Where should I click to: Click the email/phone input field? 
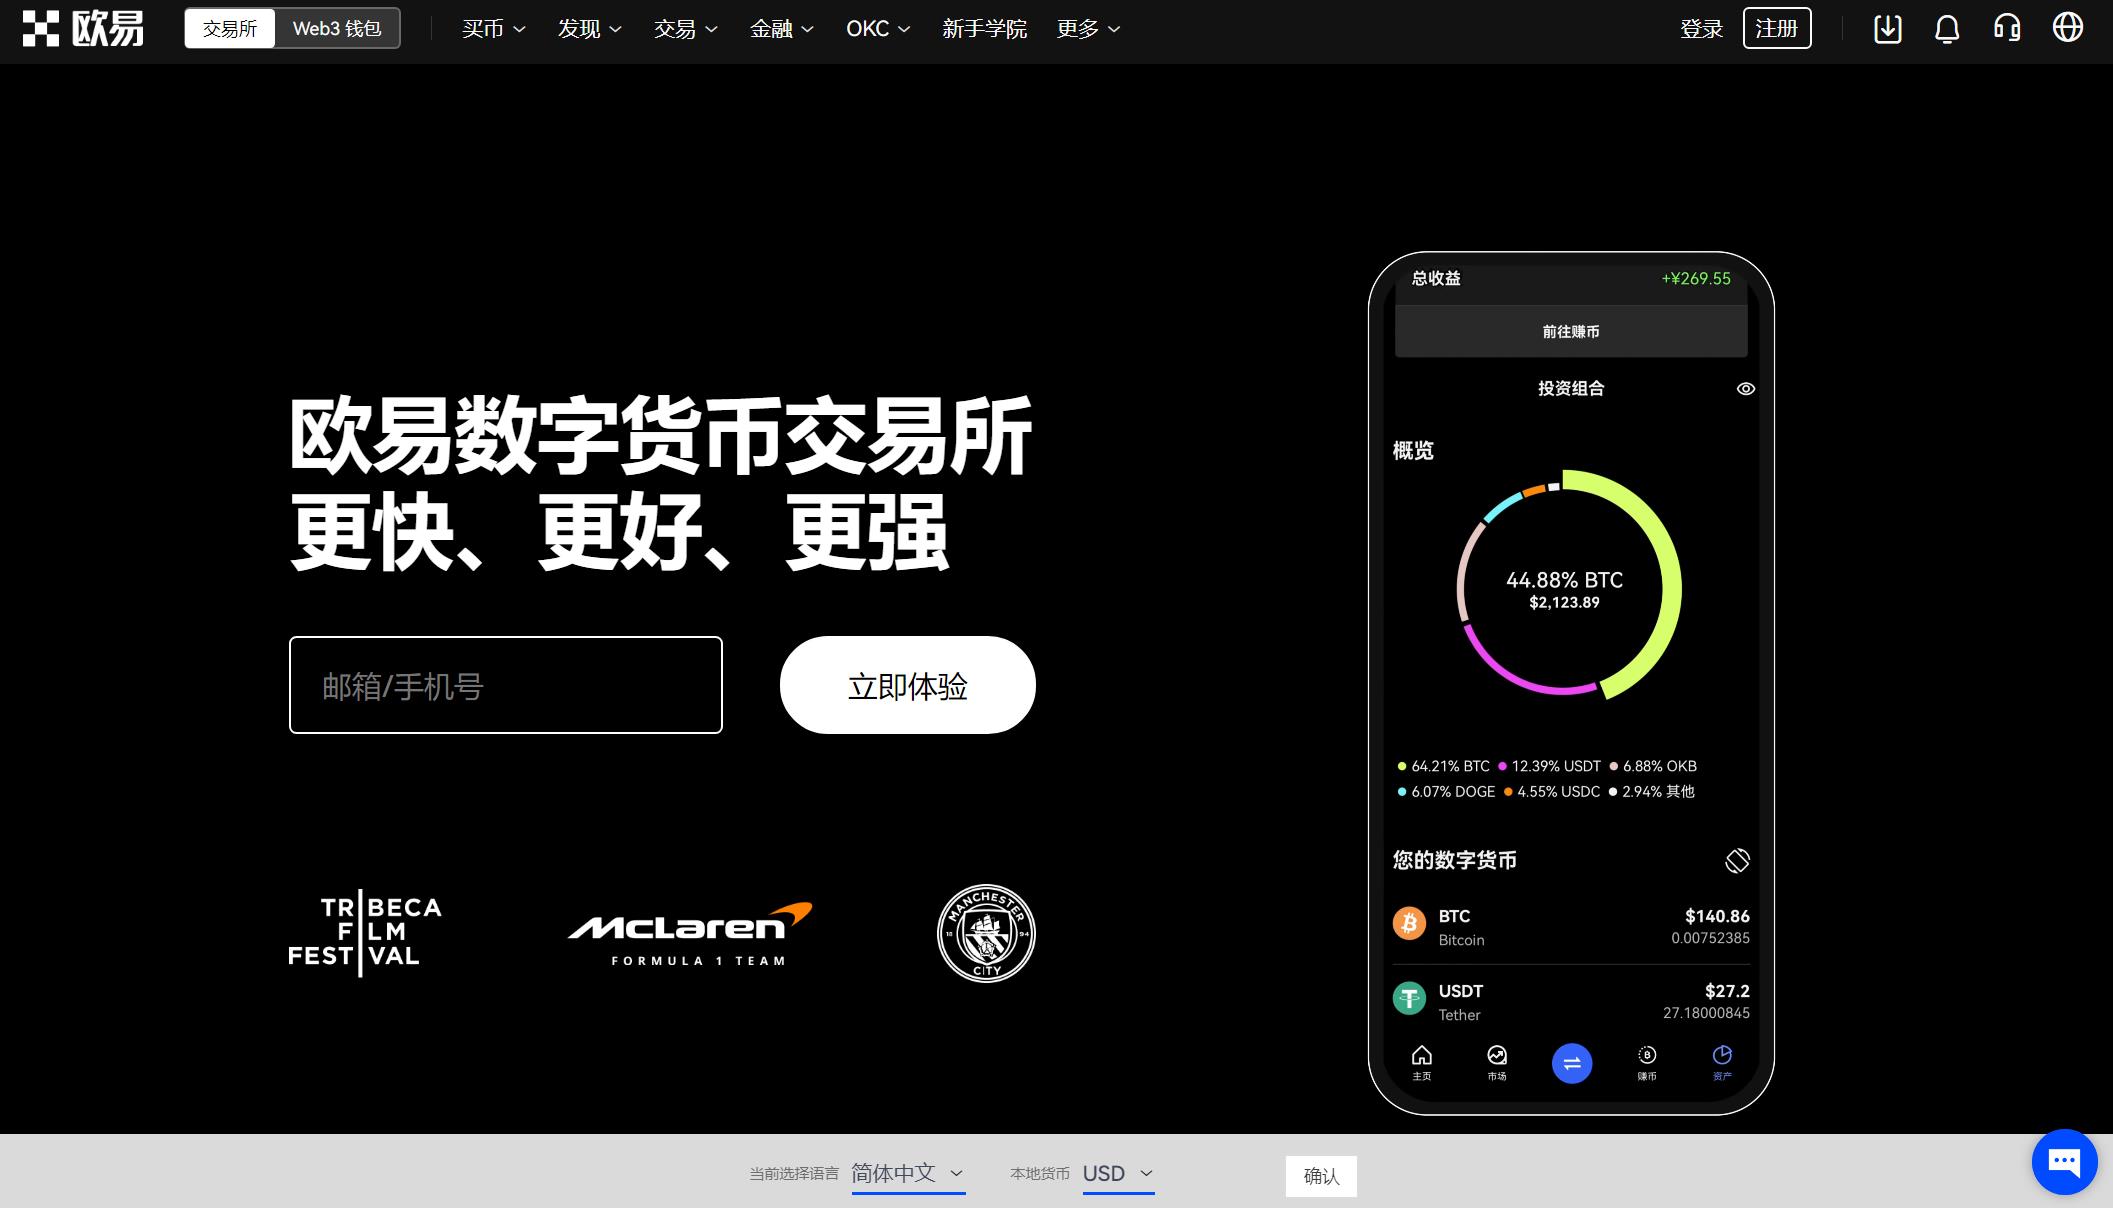[506, 685]
